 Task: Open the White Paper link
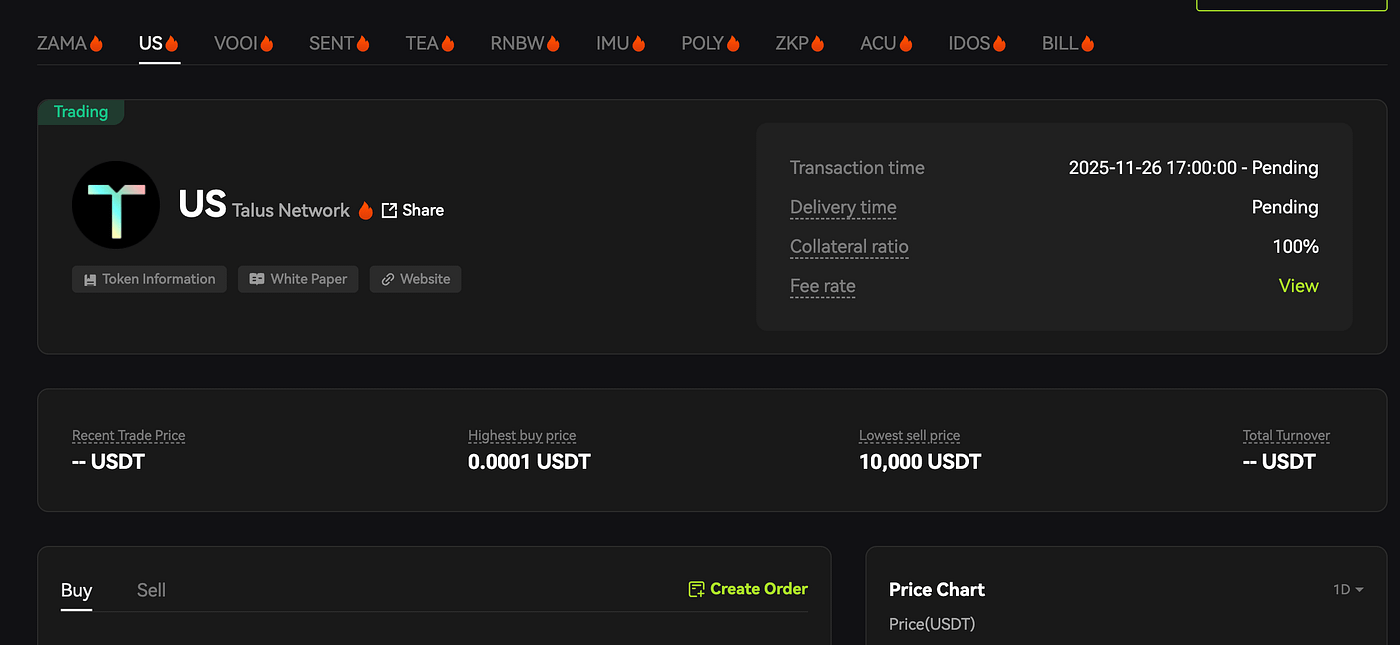click(298, 279)
